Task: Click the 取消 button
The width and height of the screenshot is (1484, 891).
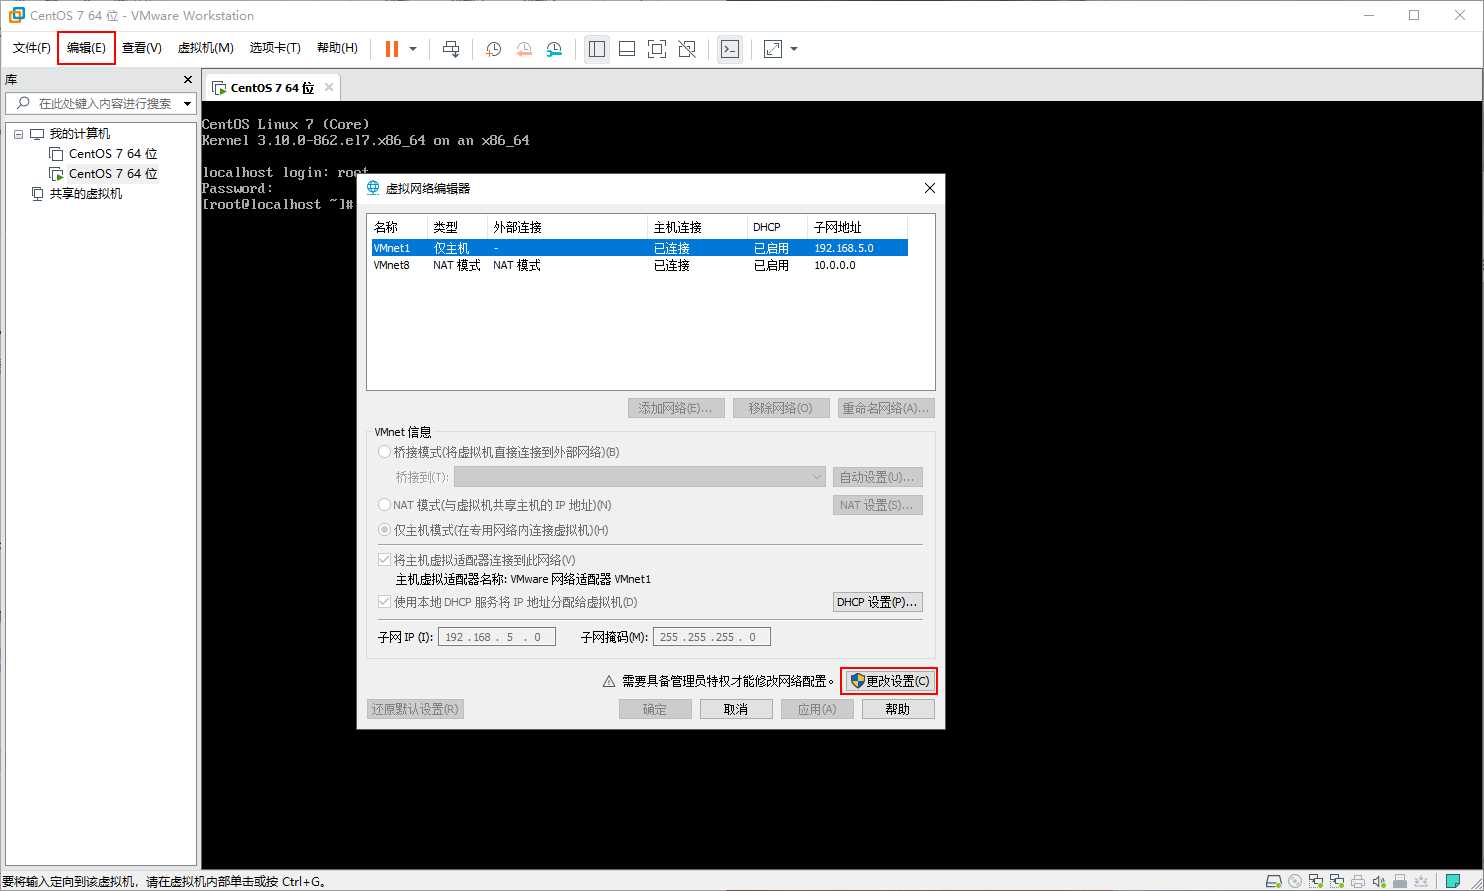Action: (736, 709)
